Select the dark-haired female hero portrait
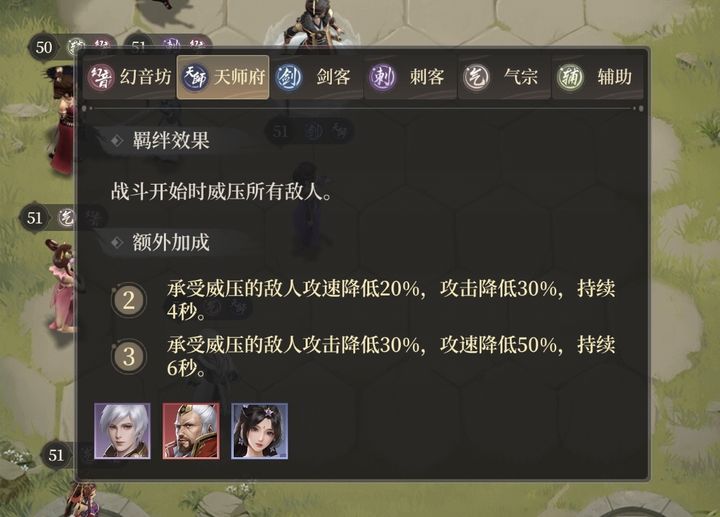 (259, 431)
